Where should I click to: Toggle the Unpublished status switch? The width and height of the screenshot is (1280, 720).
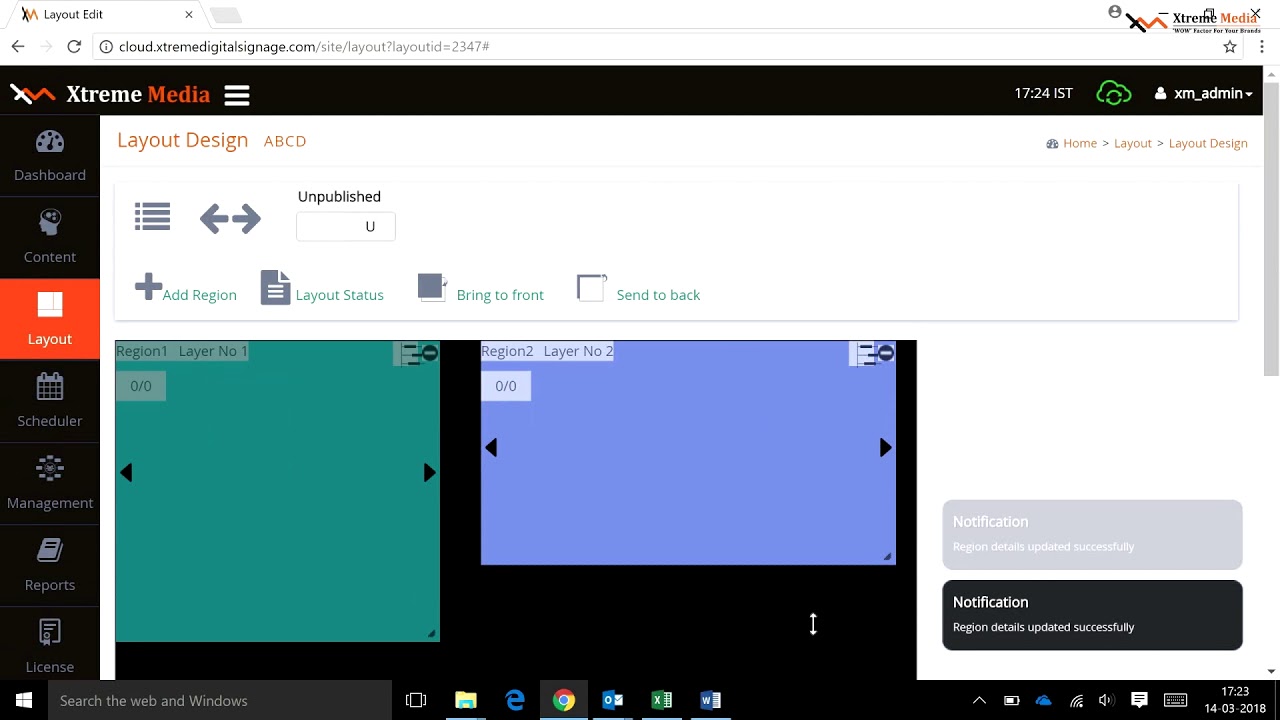(x=346, y=227)
